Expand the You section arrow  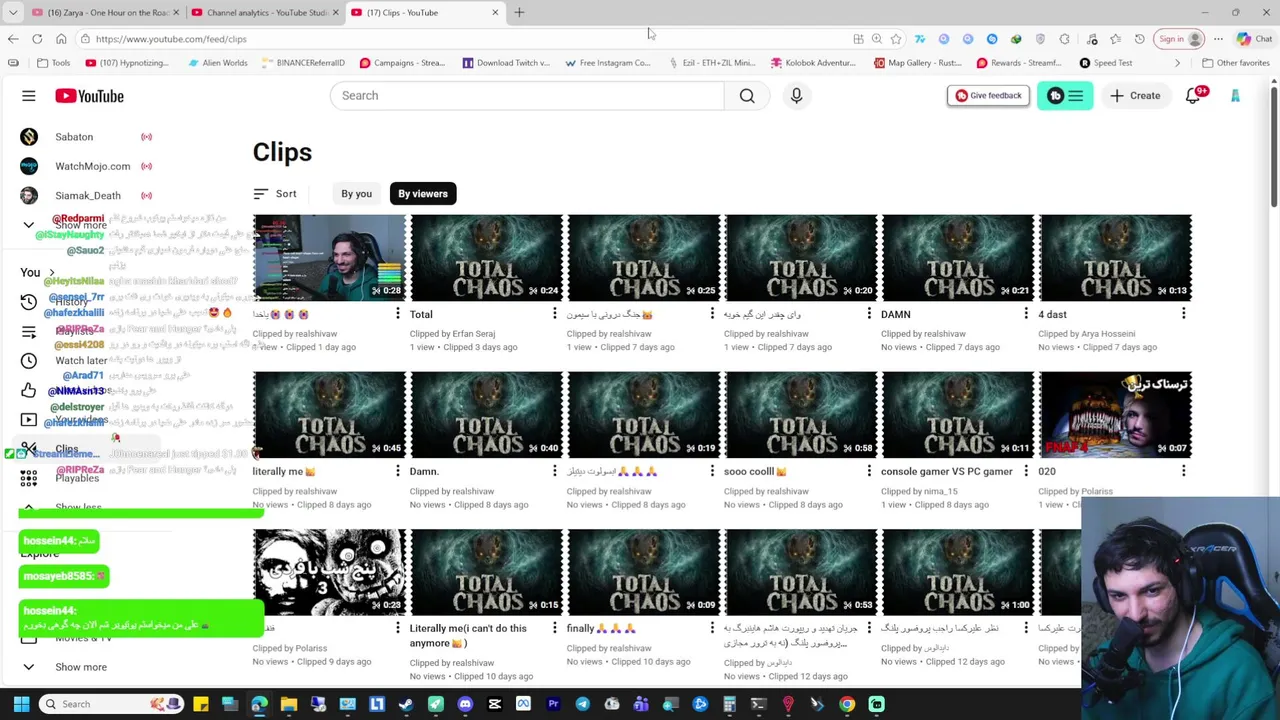[52, 272]
